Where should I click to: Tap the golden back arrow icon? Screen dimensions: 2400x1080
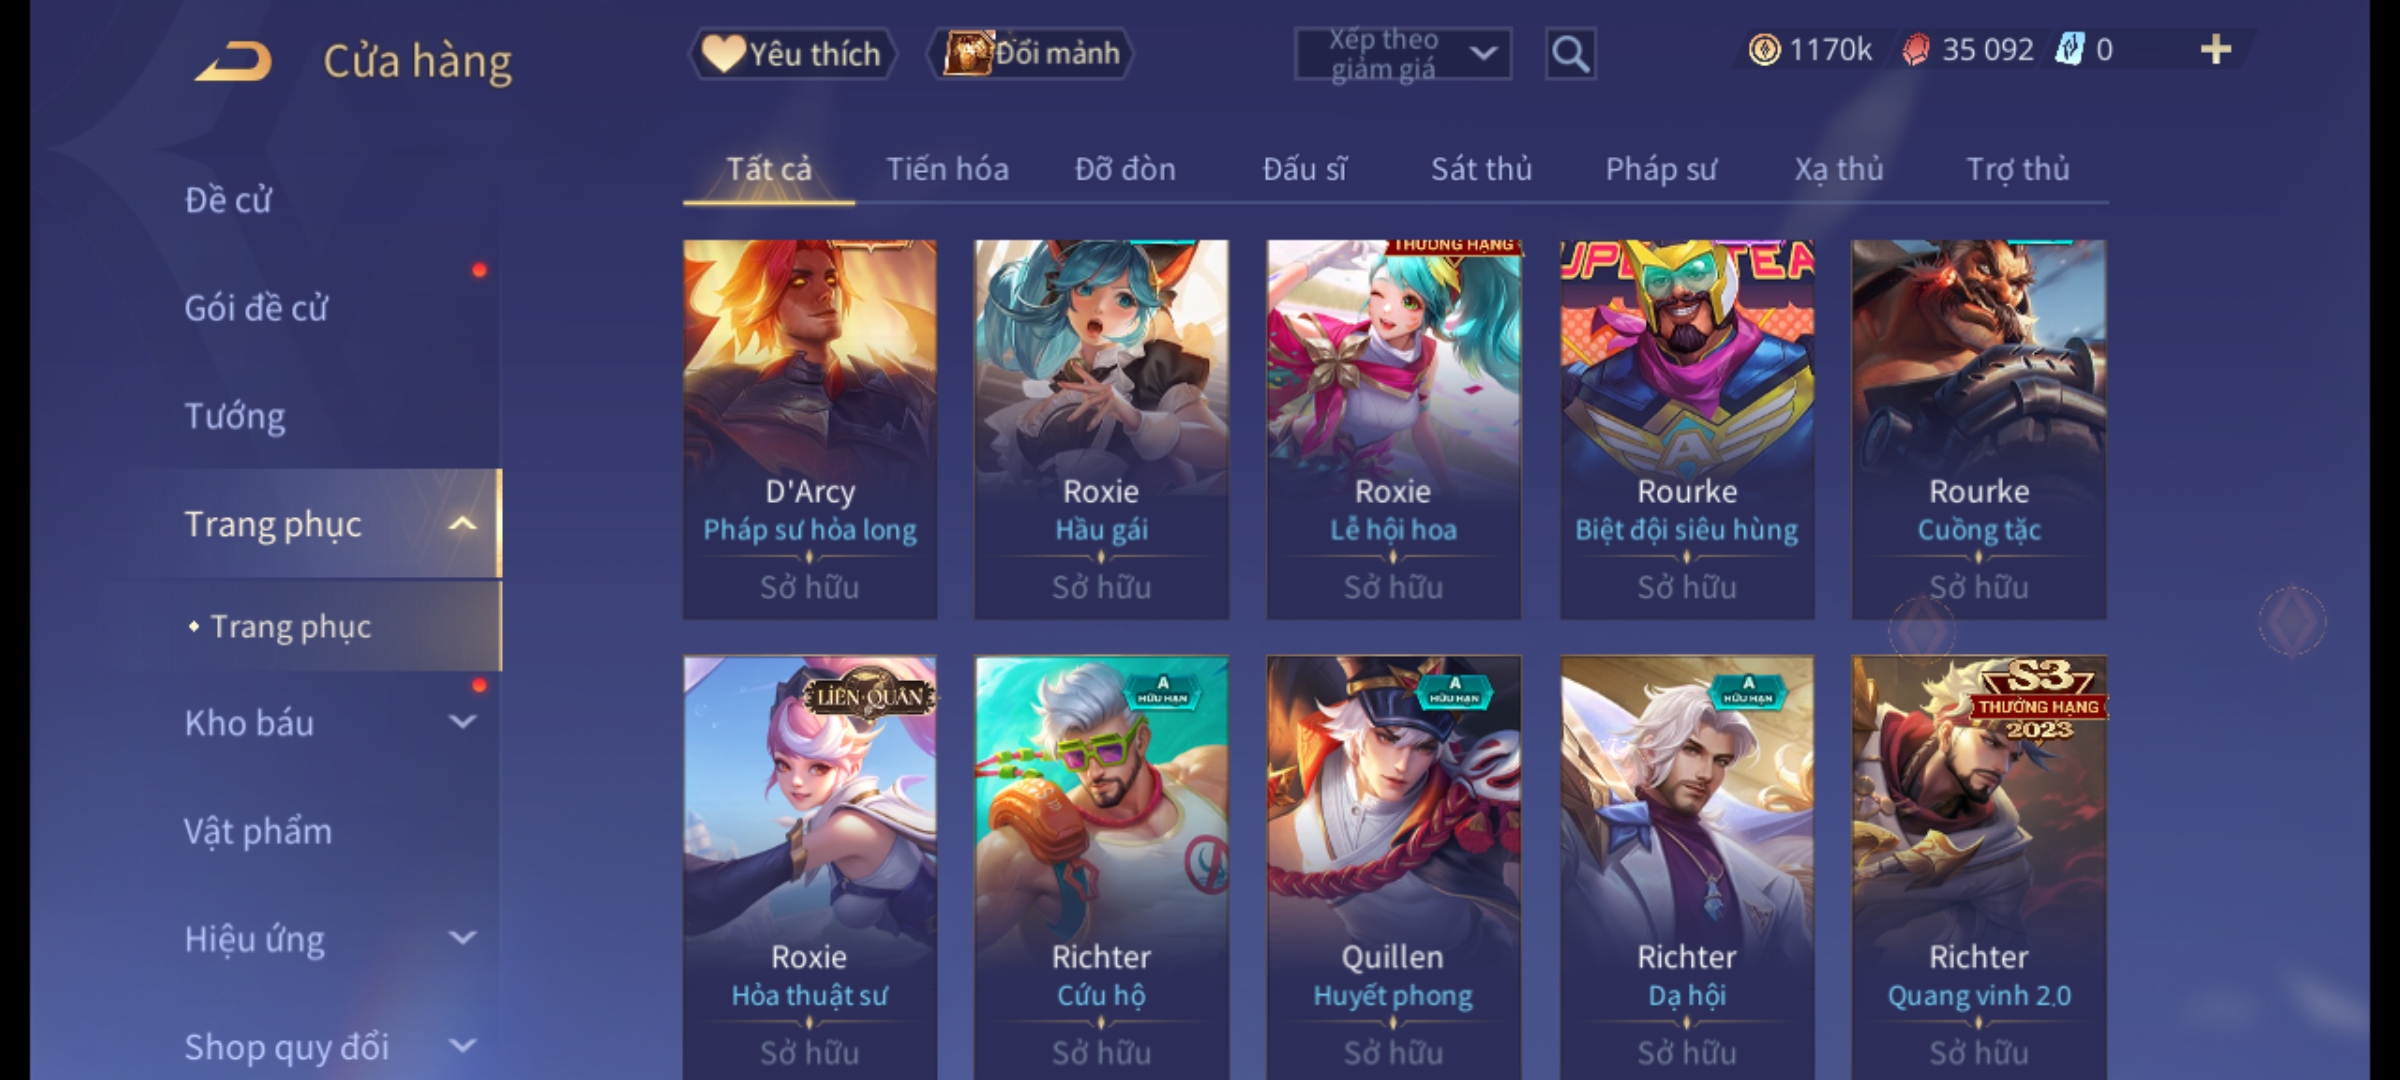(x=234, y=62)
